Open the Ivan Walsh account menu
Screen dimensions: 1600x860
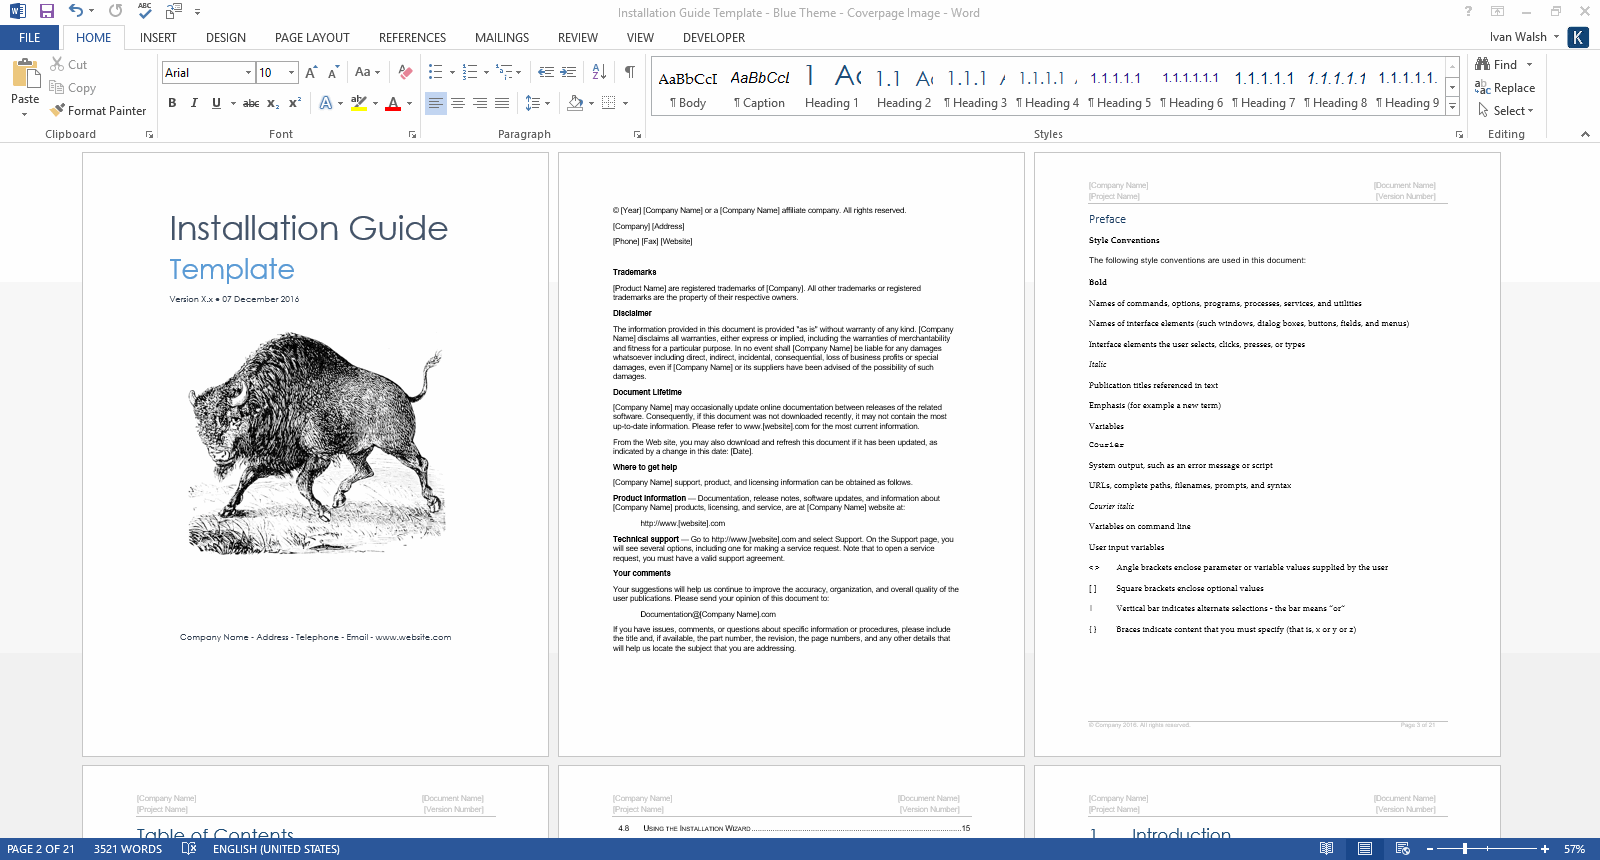click(1524, 37)
